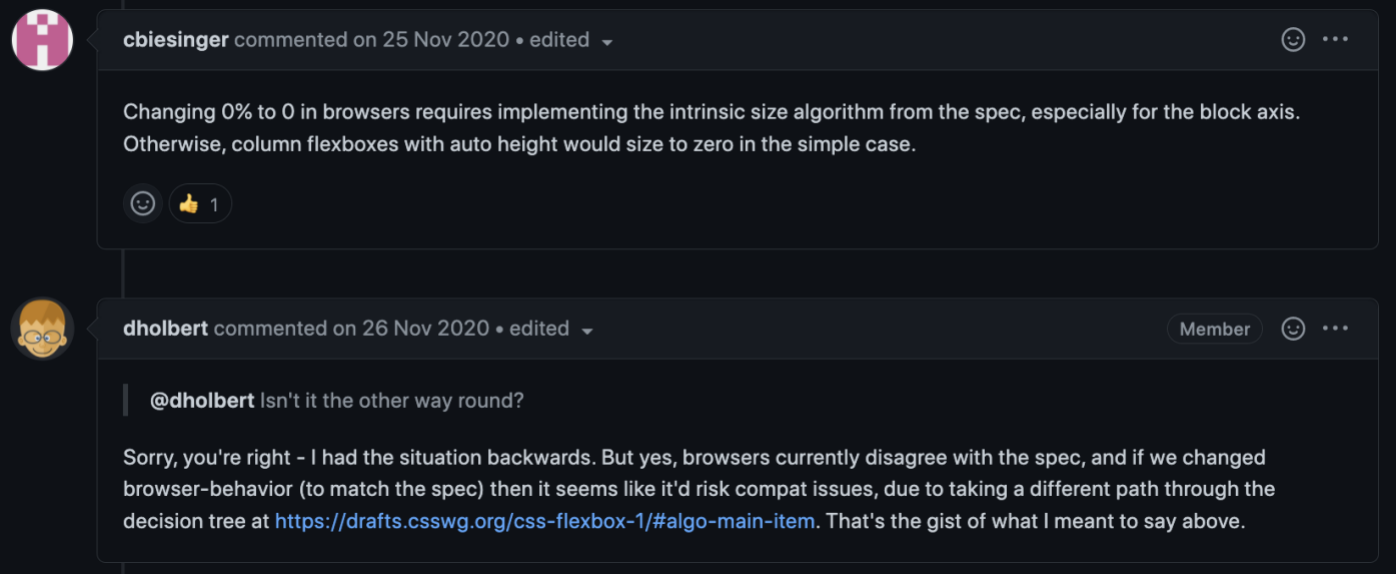The image size is (1396, 574).
Task: Toggle the thumbs up reaction
Action: [x=200, y=204]
